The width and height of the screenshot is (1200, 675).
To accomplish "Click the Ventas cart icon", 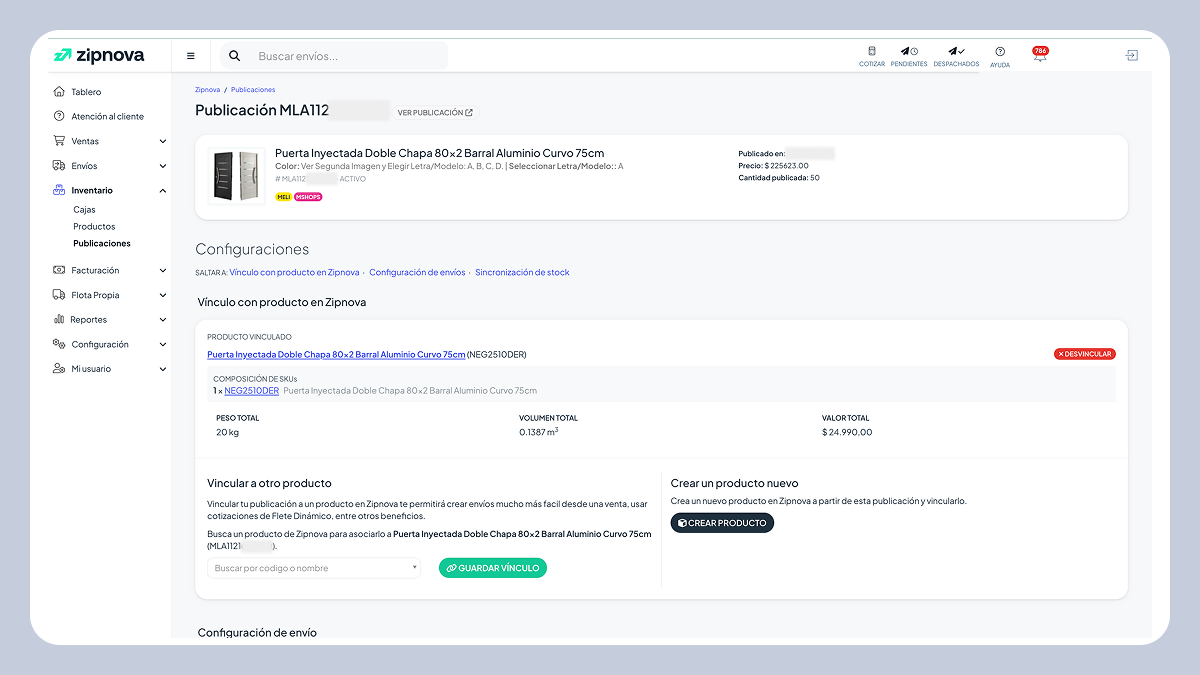I will [x=59, y=141].
